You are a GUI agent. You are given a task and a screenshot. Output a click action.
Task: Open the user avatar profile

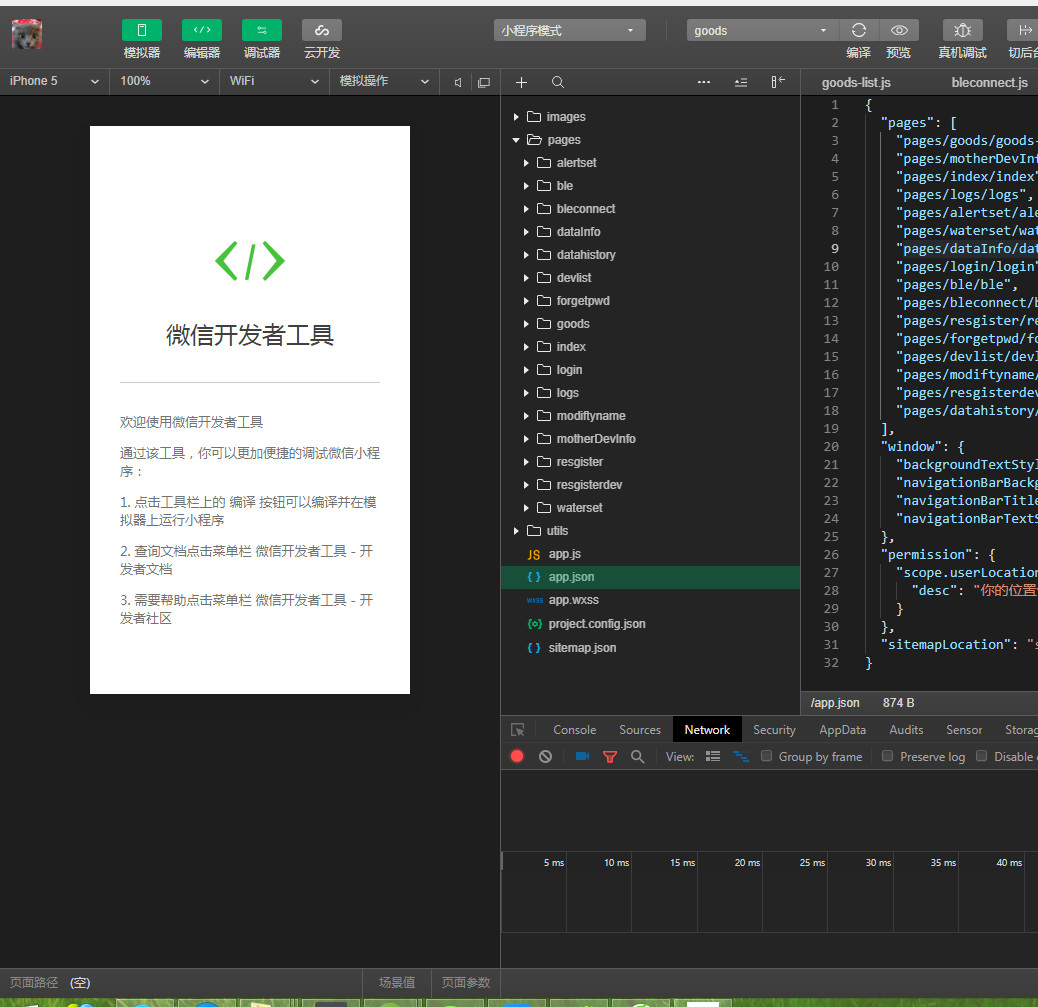[27, 34]
